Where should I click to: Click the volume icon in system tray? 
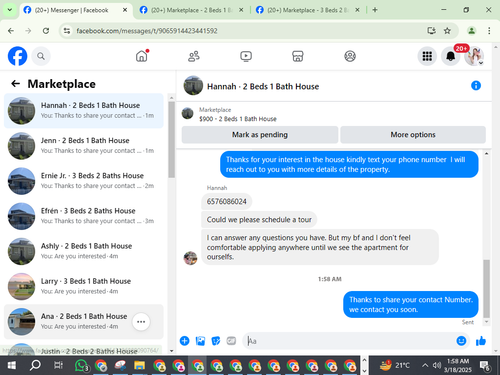click(x=436, y=366)
